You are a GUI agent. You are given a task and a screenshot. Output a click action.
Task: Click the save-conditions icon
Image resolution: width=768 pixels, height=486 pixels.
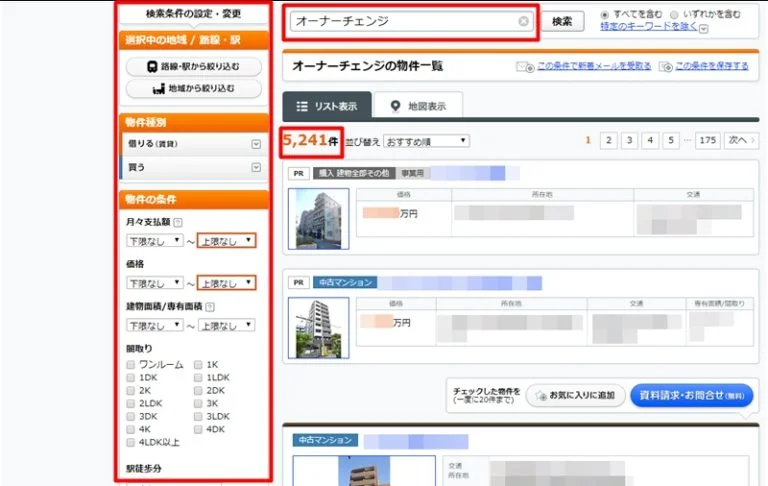click(663, 67)
